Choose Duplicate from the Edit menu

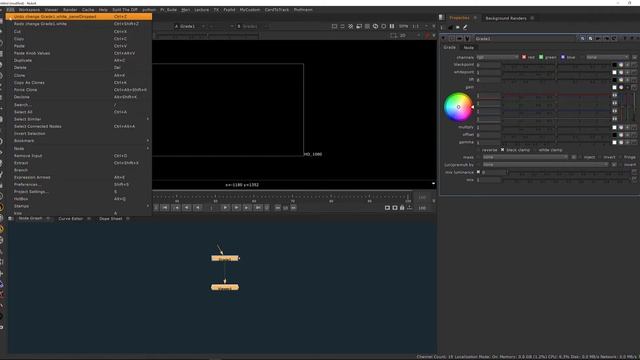tap(78, 60)
